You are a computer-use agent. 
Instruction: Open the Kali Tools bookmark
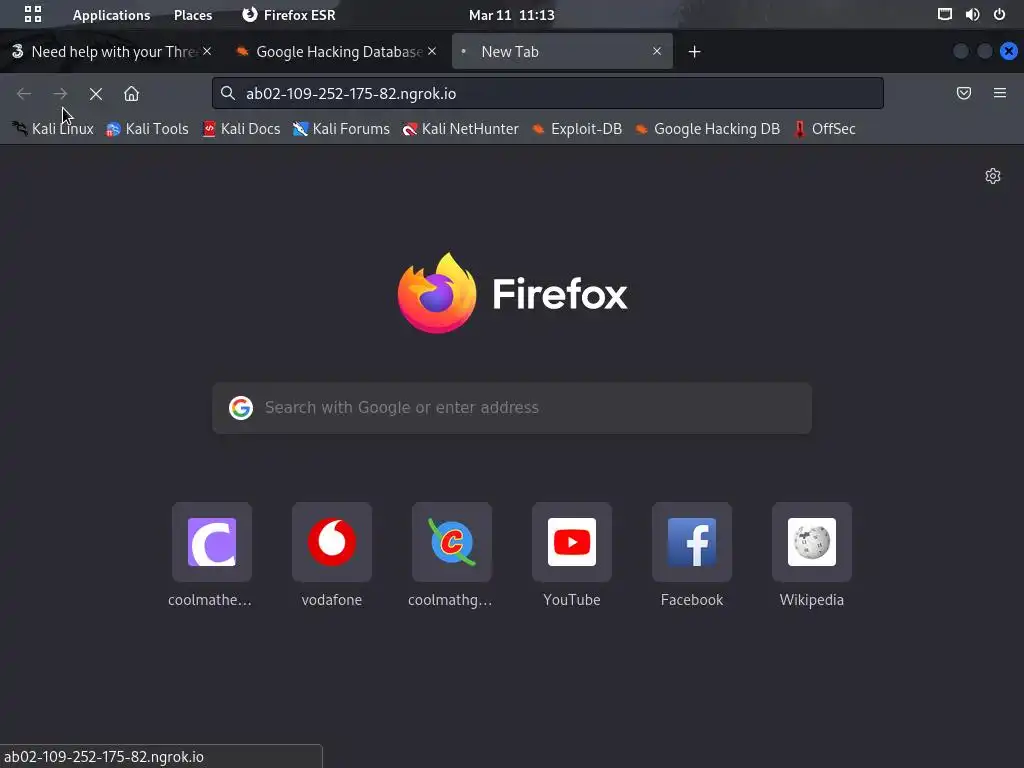click(148, 129)
